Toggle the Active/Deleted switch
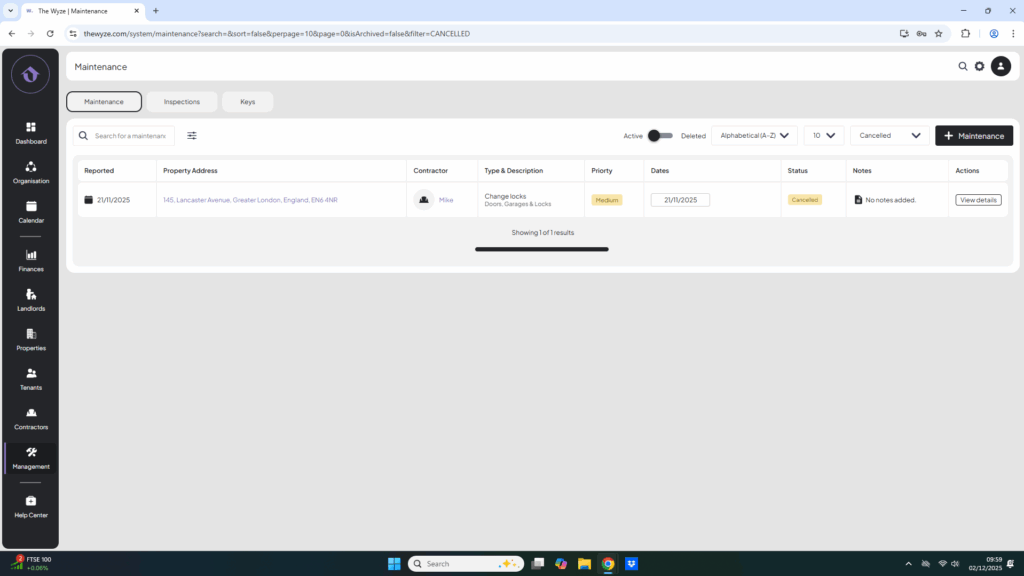This screenshot has width=1024, height=576. pyautogui.click(x=659, y=136)
